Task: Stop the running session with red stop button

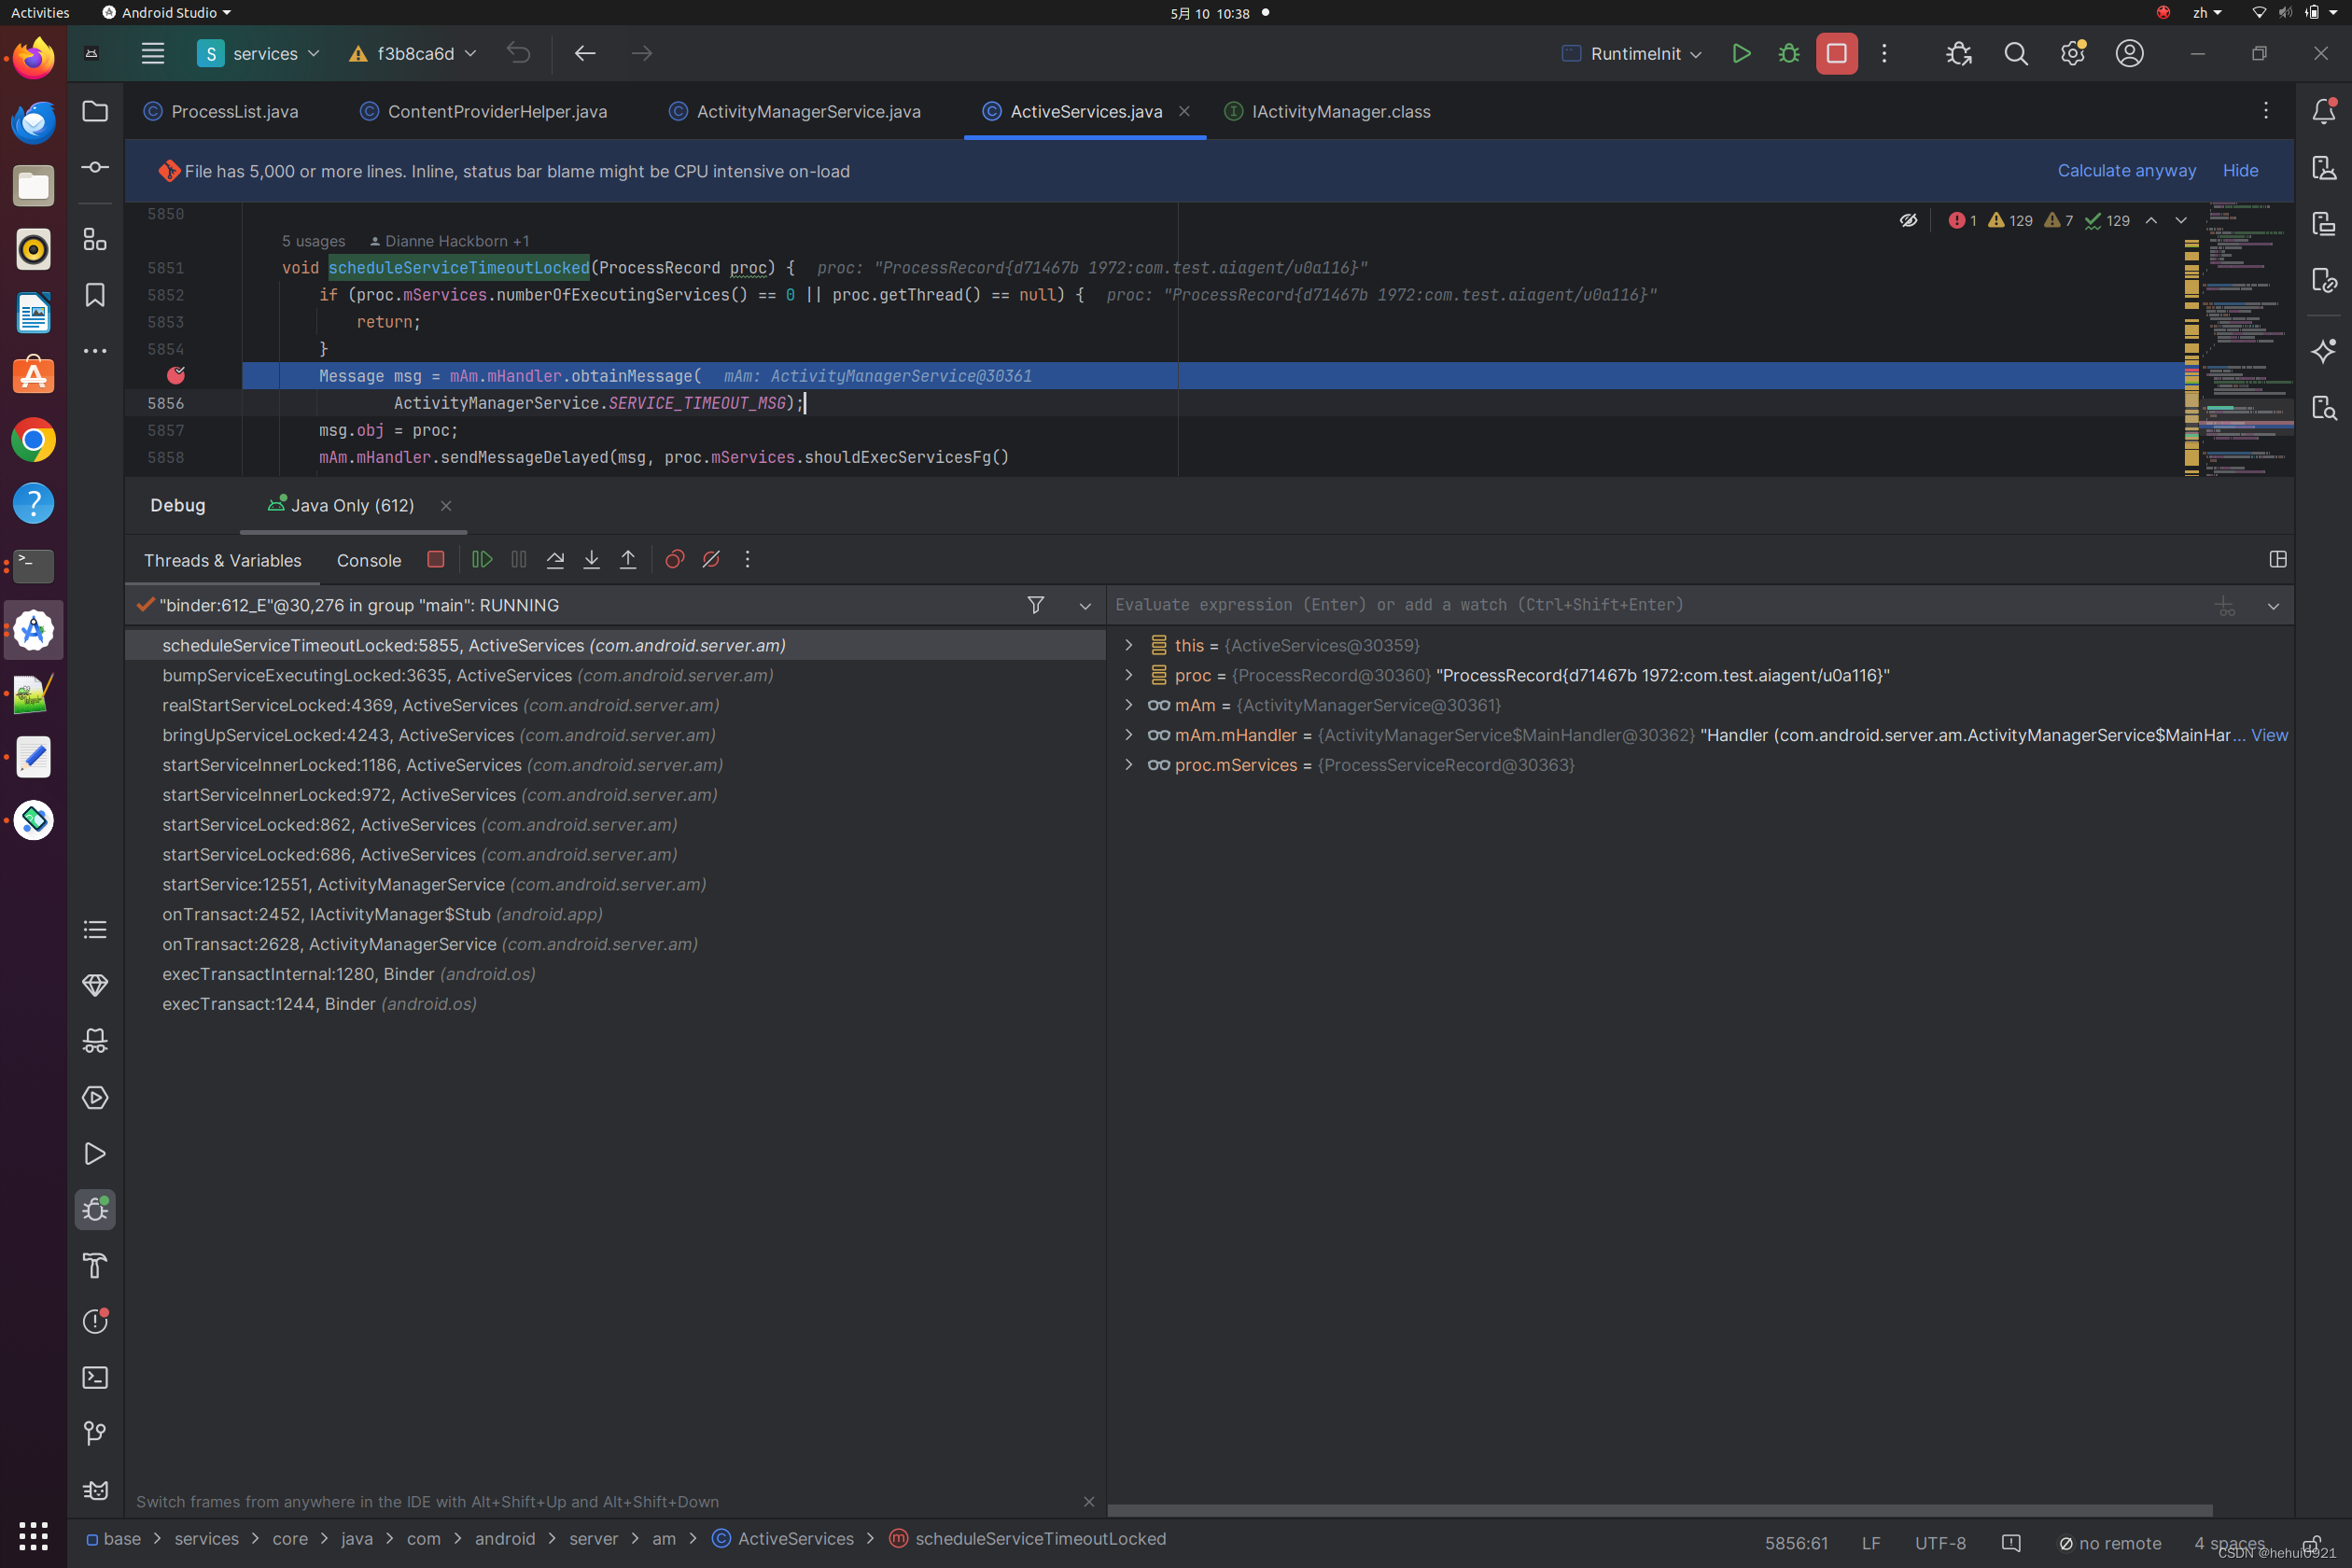Action: tap(1837, 53)
